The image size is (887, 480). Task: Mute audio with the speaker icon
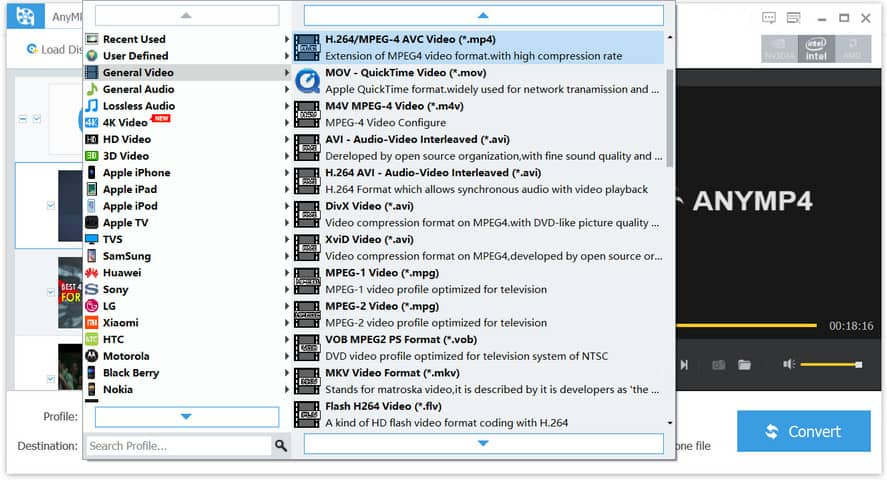(x=789, y=365)
